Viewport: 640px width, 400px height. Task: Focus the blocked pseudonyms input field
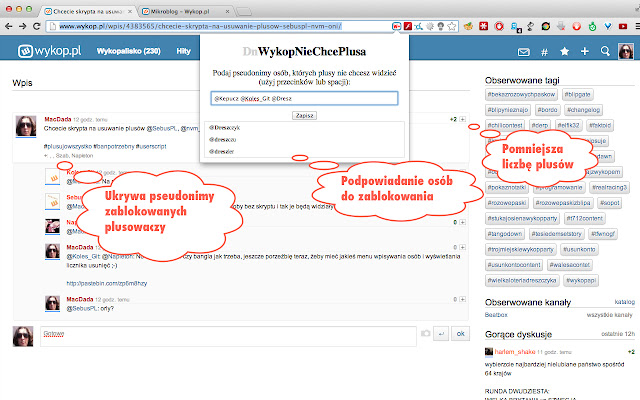pos(304,98)
